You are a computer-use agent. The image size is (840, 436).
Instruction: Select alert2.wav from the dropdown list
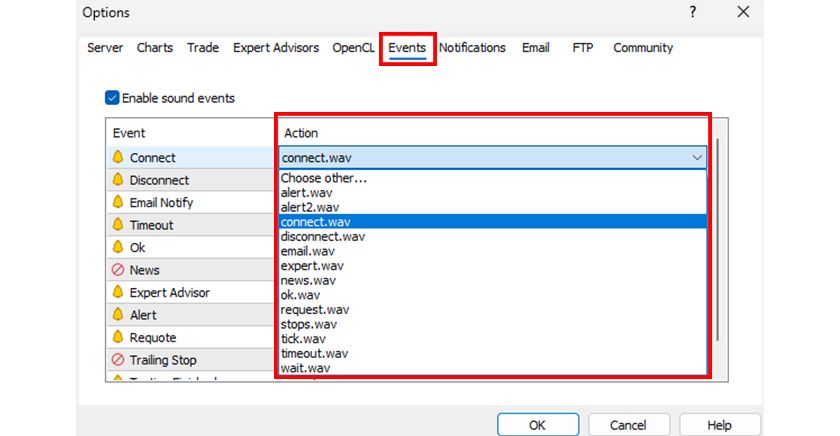310,207
